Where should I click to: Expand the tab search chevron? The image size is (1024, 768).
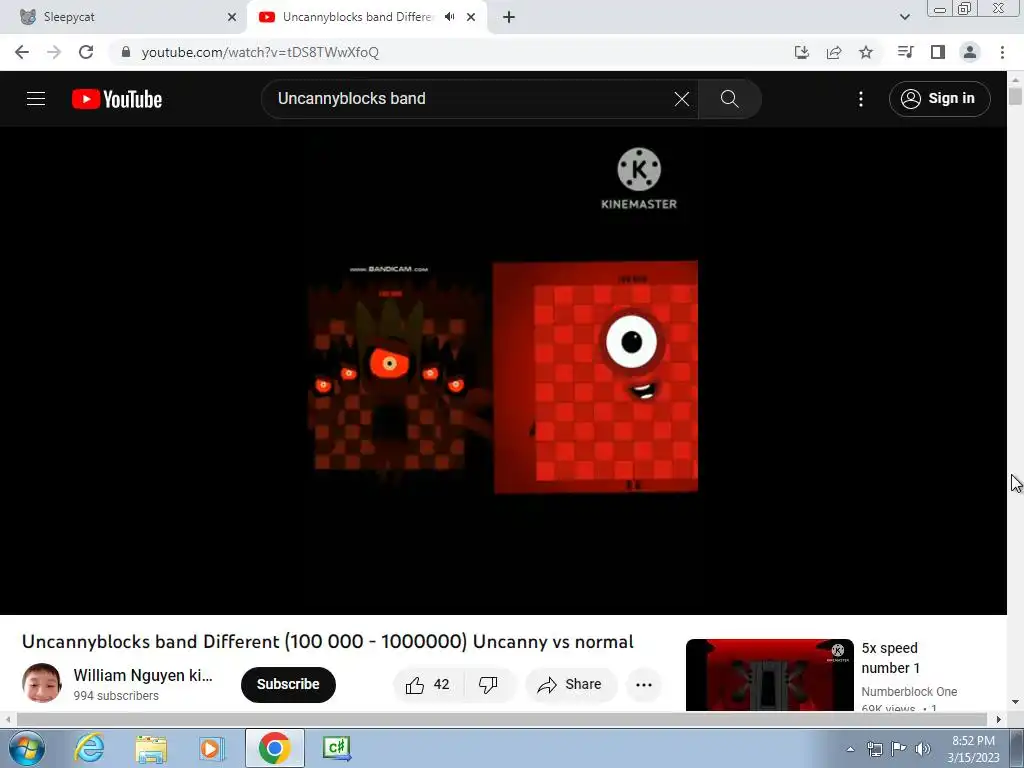tap(904, 17)
